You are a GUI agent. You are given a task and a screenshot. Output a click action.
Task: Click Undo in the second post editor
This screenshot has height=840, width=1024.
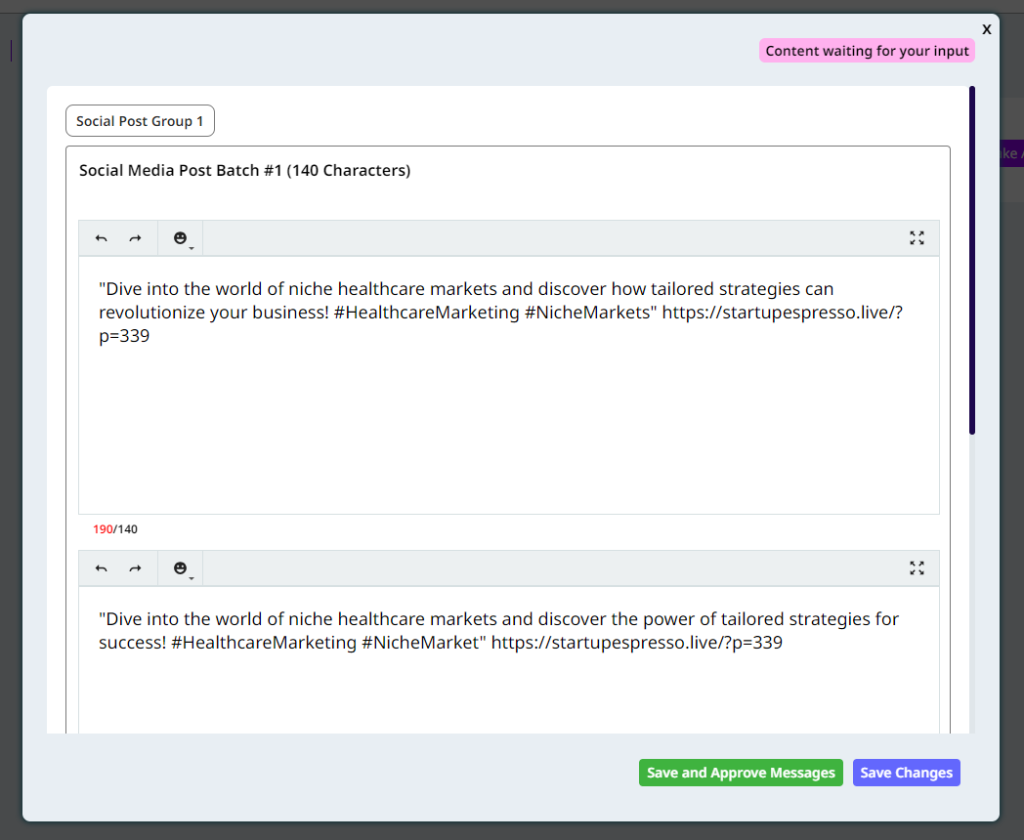coord(101,568)
